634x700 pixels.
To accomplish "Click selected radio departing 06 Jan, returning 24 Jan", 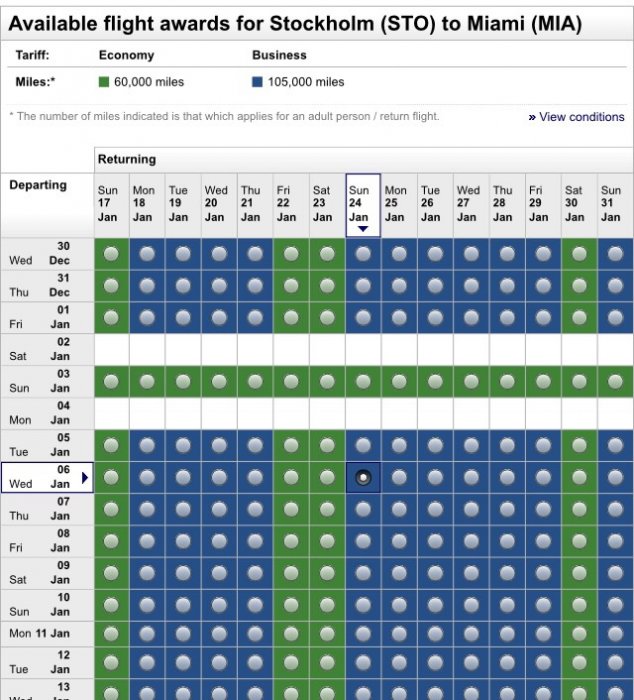I will point(363,478).
